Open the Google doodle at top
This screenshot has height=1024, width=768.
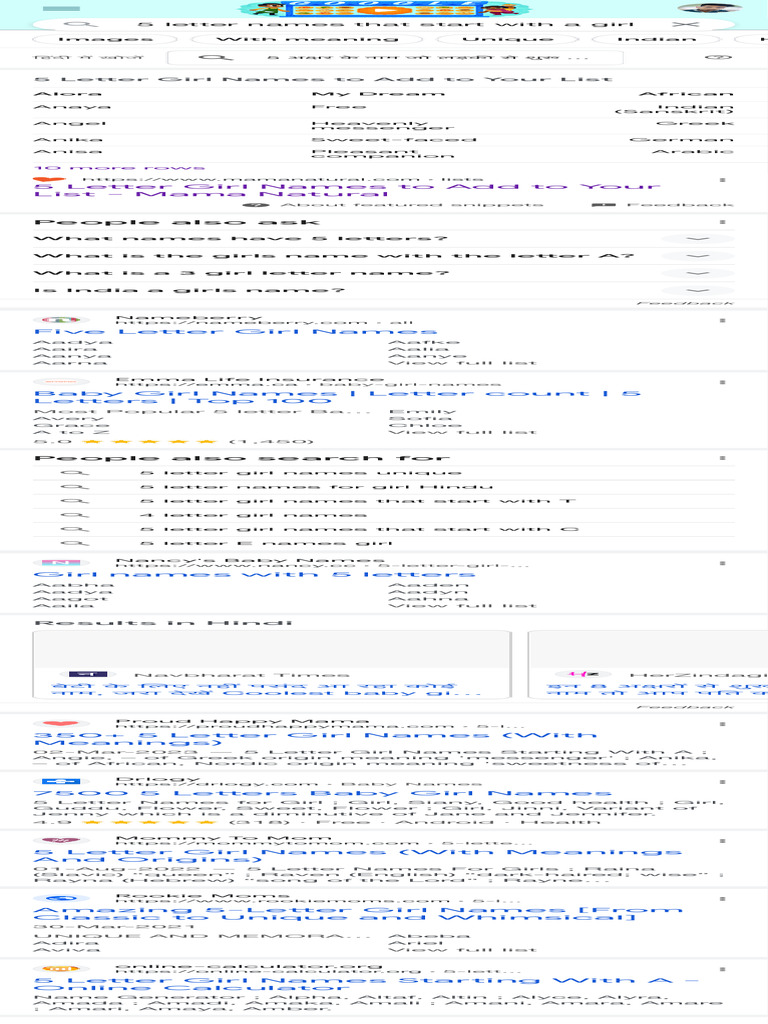385,8
